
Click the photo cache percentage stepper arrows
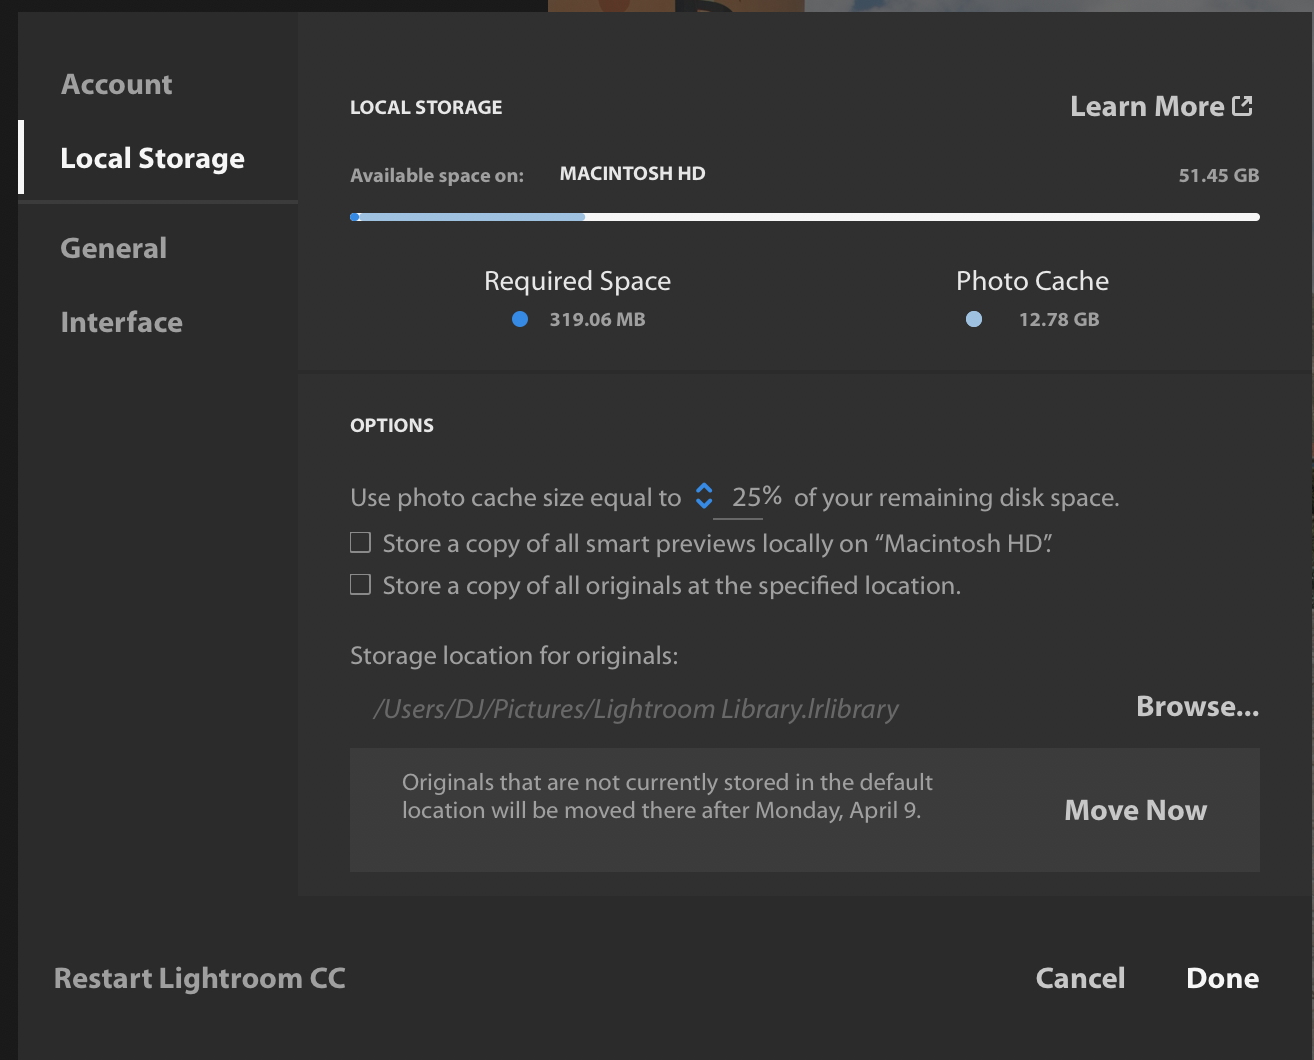pyautogui.click(x=704, y=496)
